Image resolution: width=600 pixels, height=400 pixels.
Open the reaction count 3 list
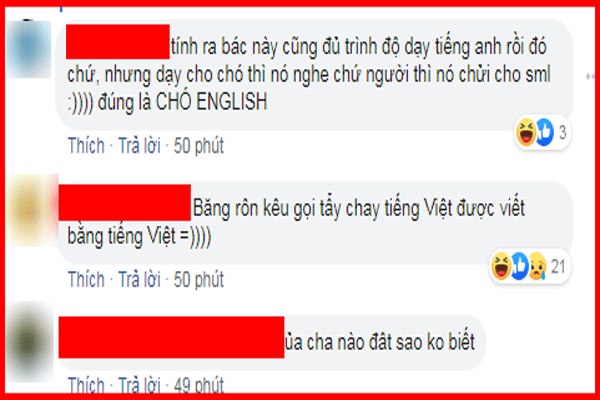click(562, 132)
